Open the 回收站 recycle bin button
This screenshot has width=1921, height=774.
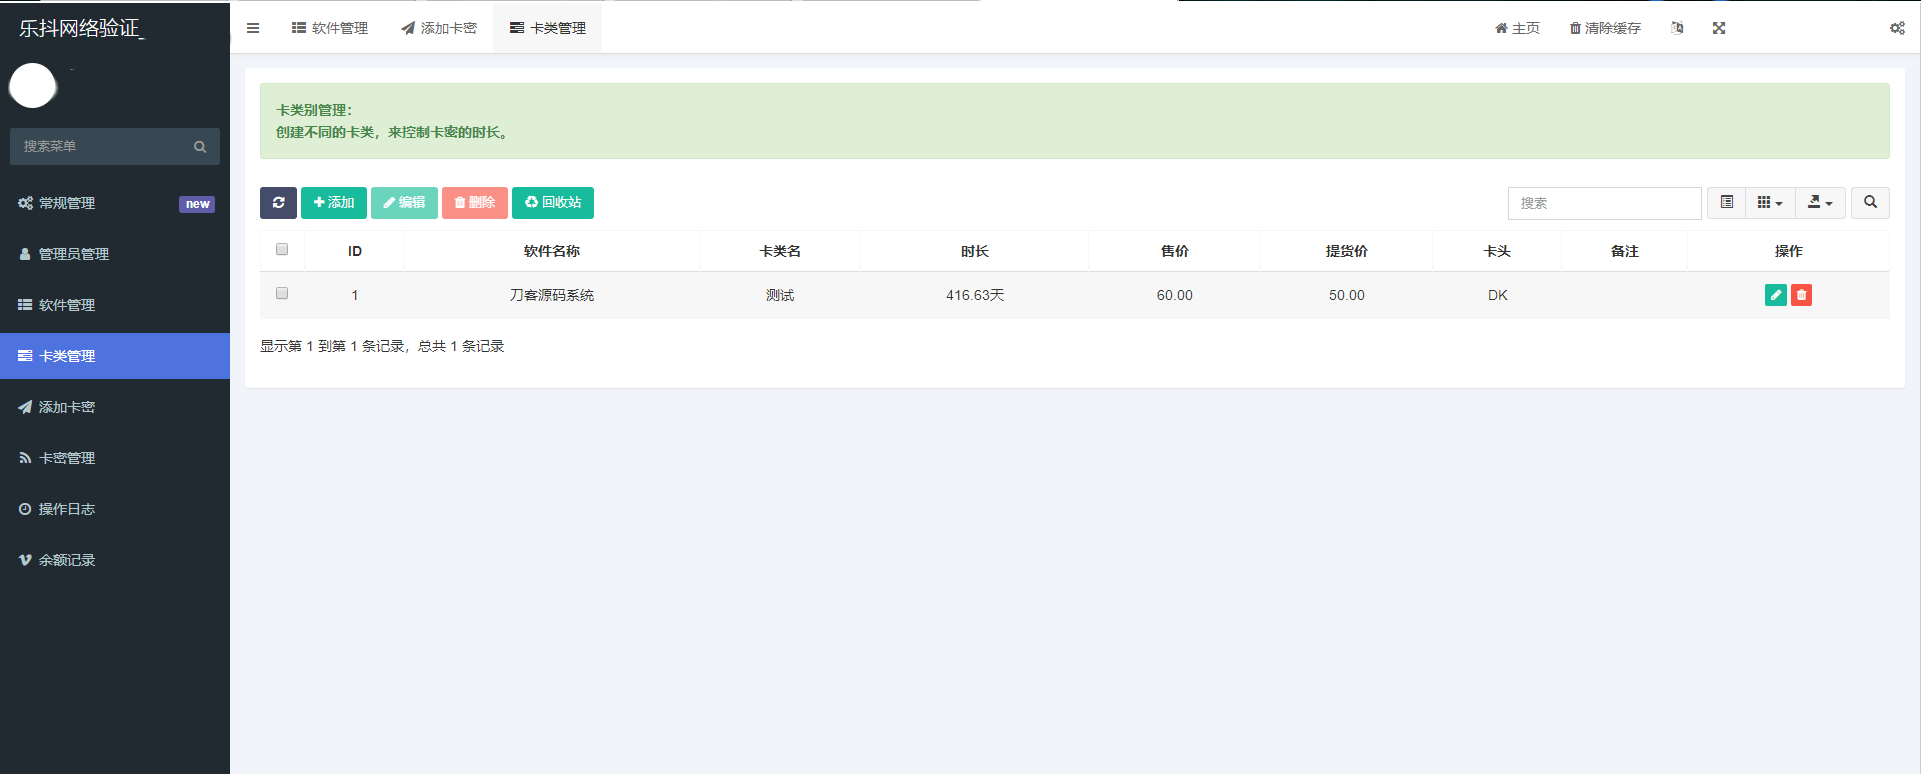tap(552, 203)
